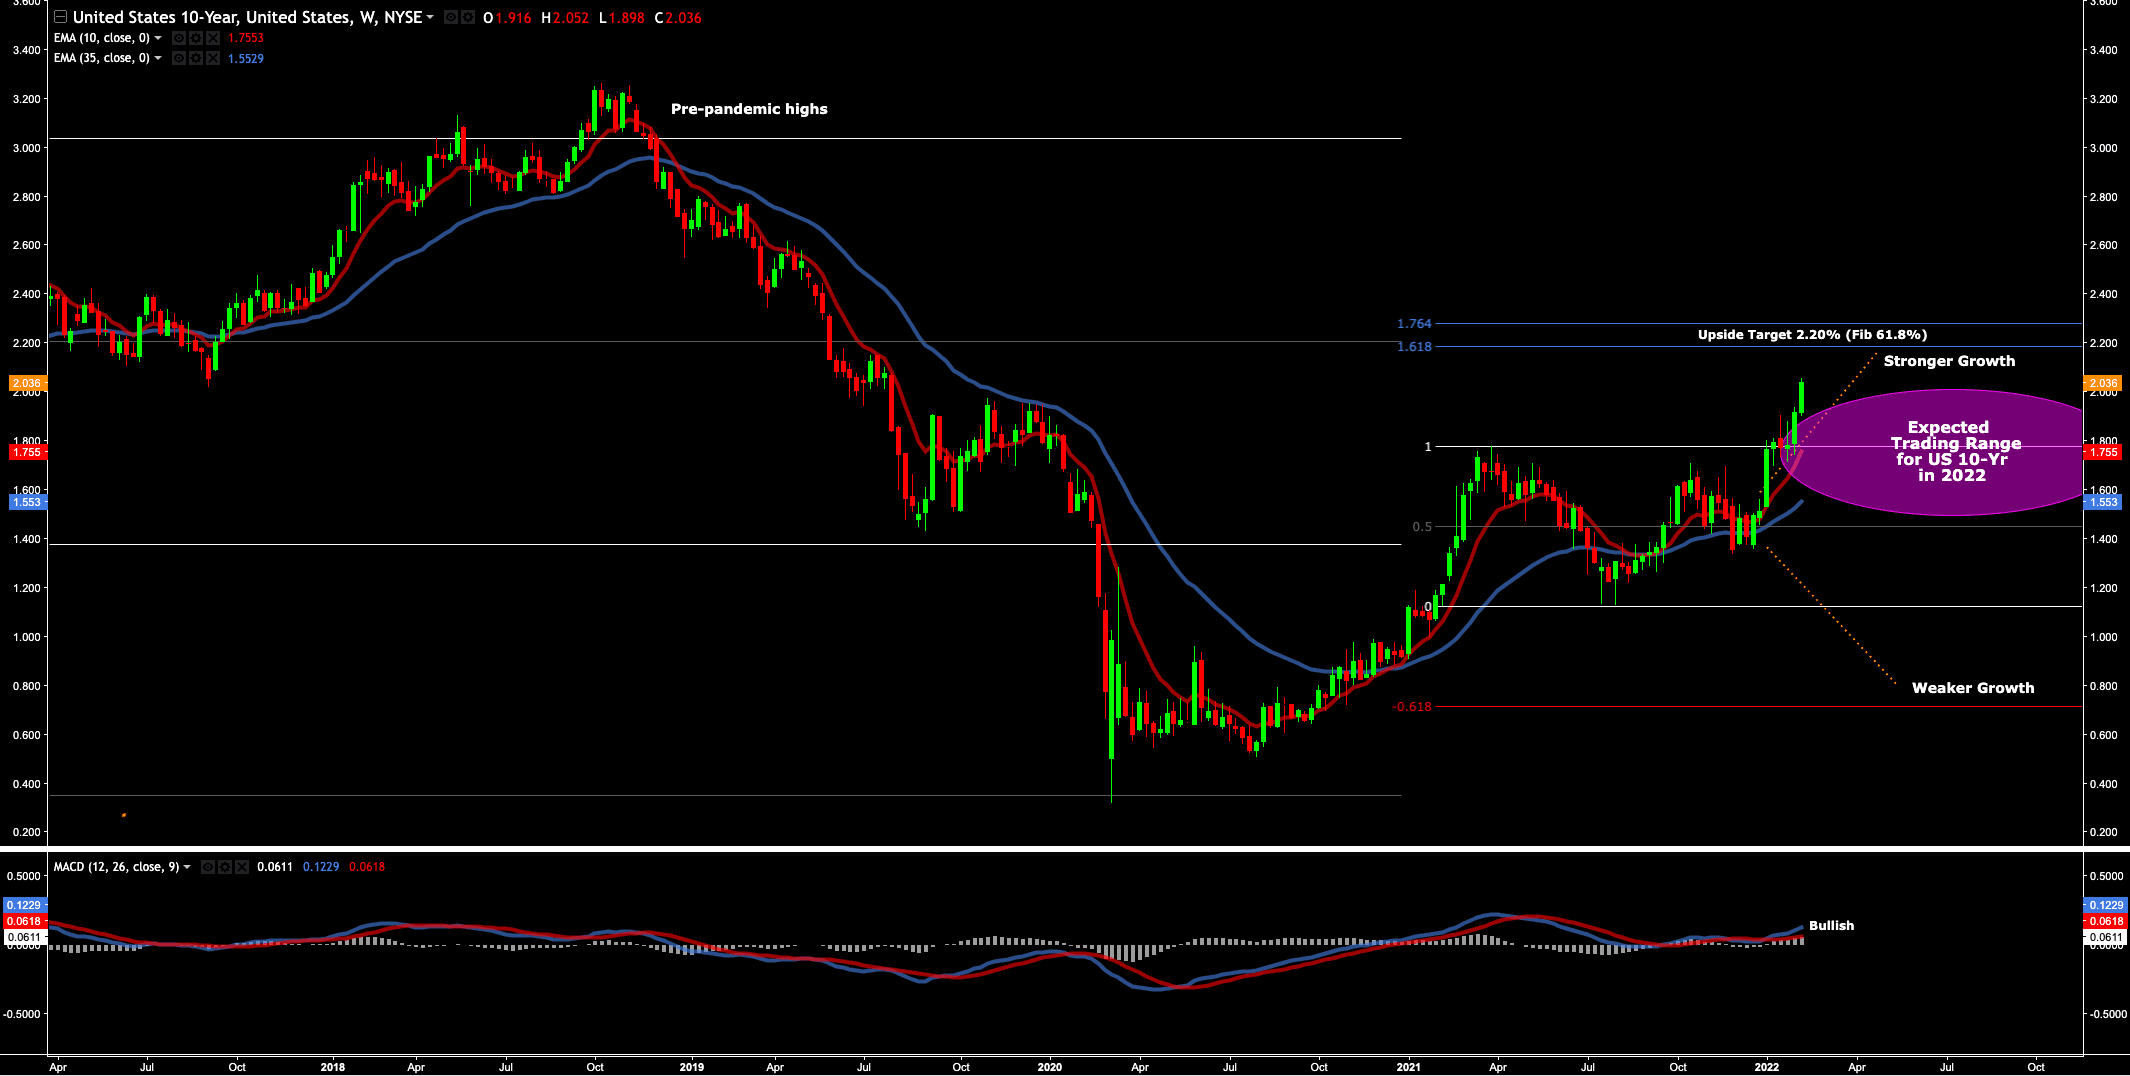
Task: Open the EMA (10, close, 0) dropdown arrow
Action: pos(158,39)
